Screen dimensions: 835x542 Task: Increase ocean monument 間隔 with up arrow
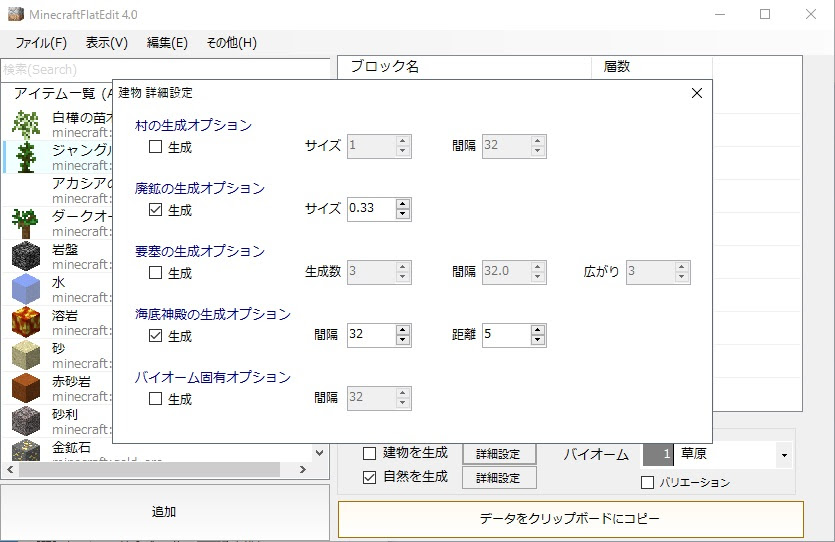point(403,330)
